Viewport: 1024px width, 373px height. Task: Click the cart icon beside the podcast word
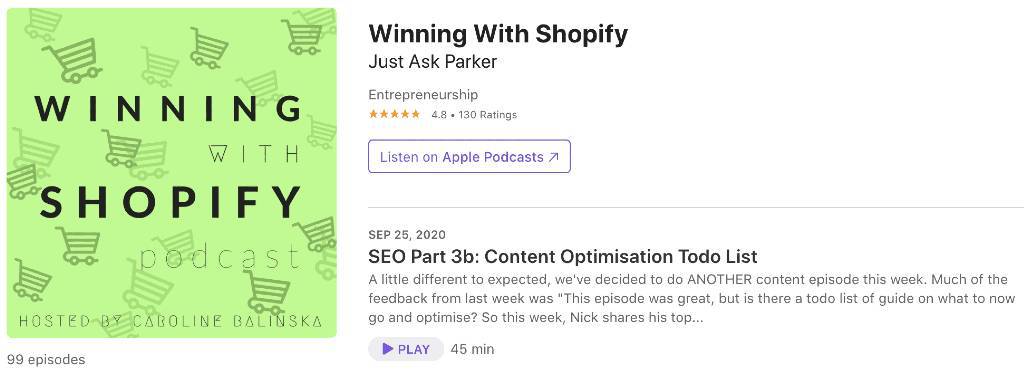[77, 245]
